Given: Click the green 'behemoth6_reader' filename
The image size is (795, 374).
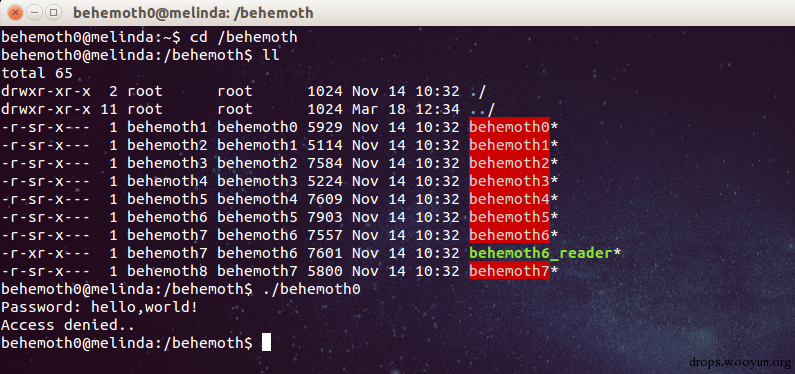Looking at the screenshot, I should point(541,253).
